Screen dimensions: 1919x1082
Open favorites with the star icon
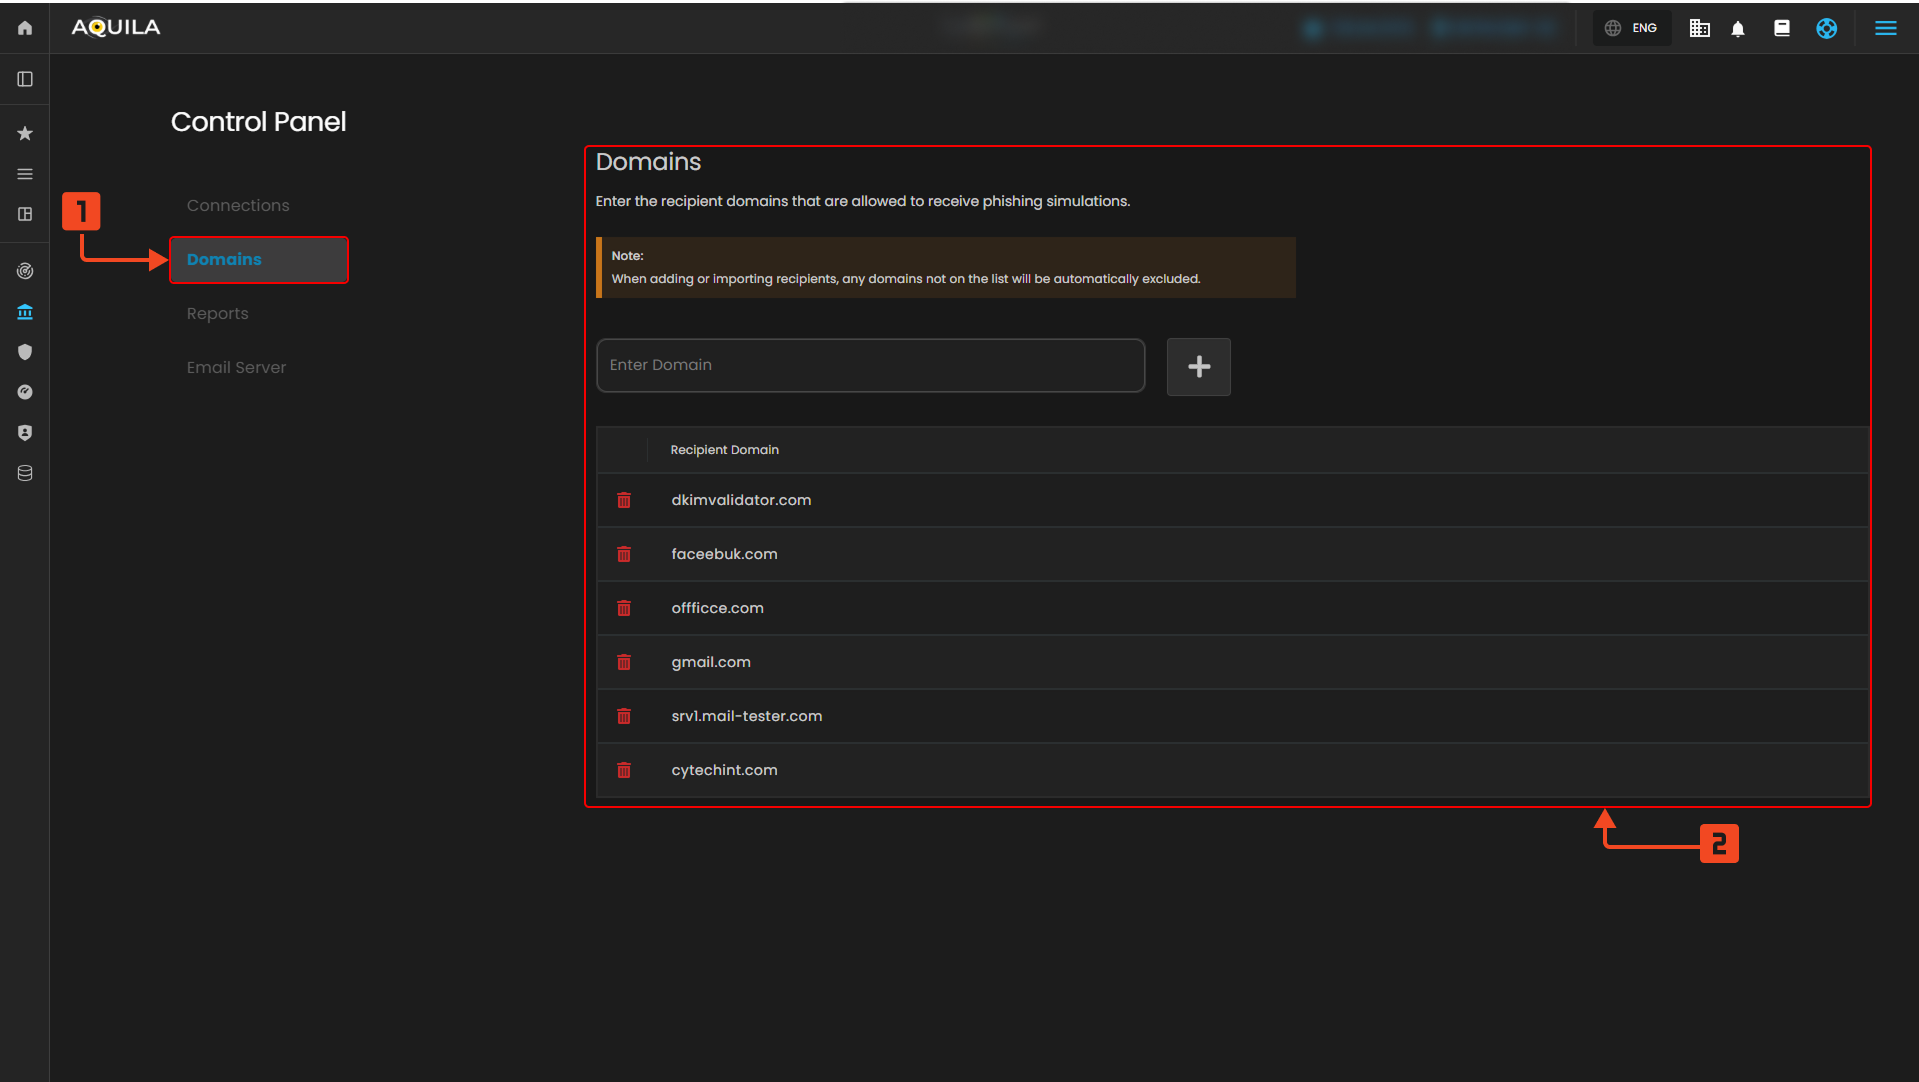(25, 133)
